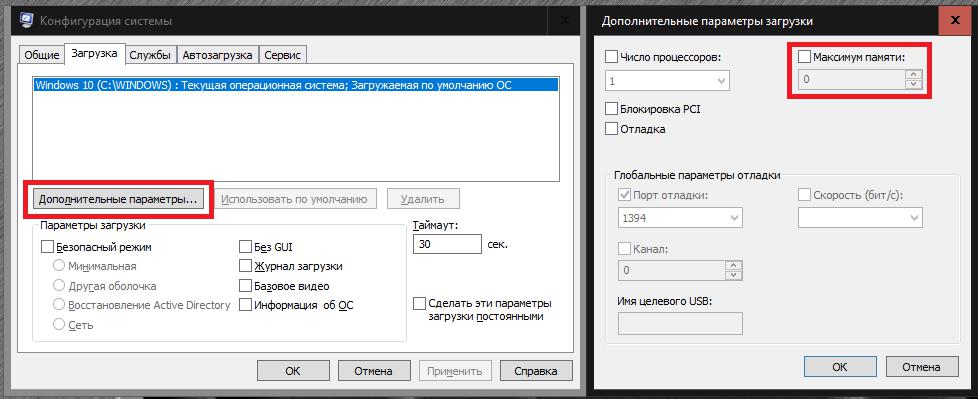978x399 pixels.
Task: Click the System Configuration title bar icon
Action: click(x=26, y=21)
